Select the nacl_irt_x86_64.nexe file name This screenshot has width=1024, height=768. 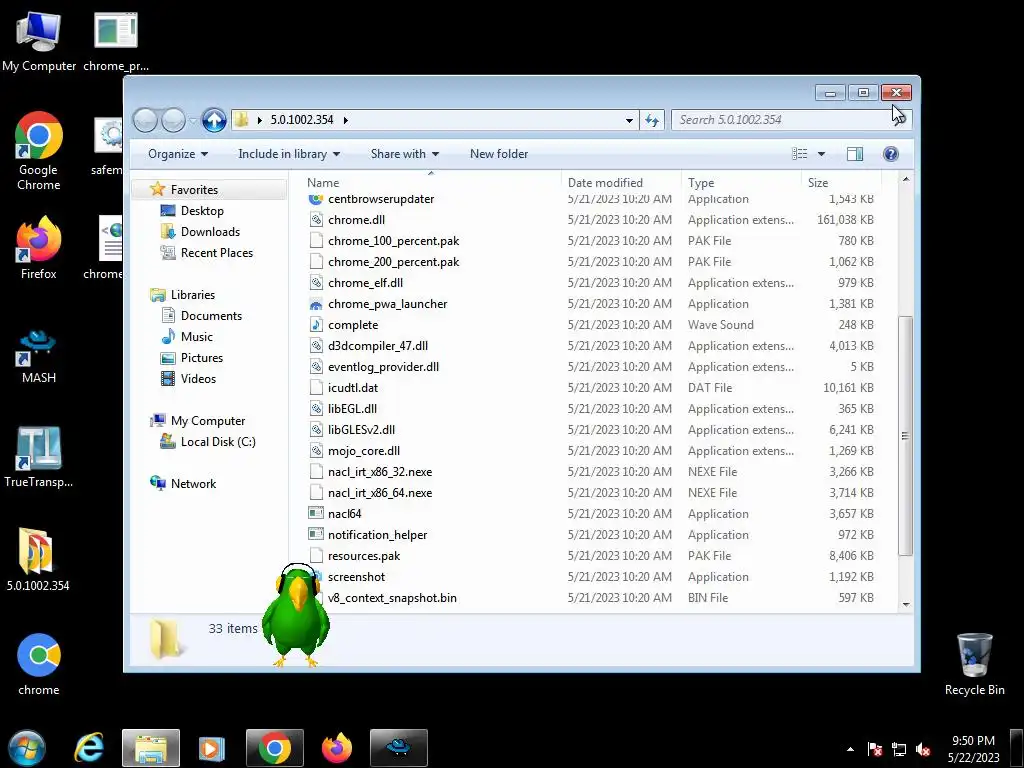point(380,493)
